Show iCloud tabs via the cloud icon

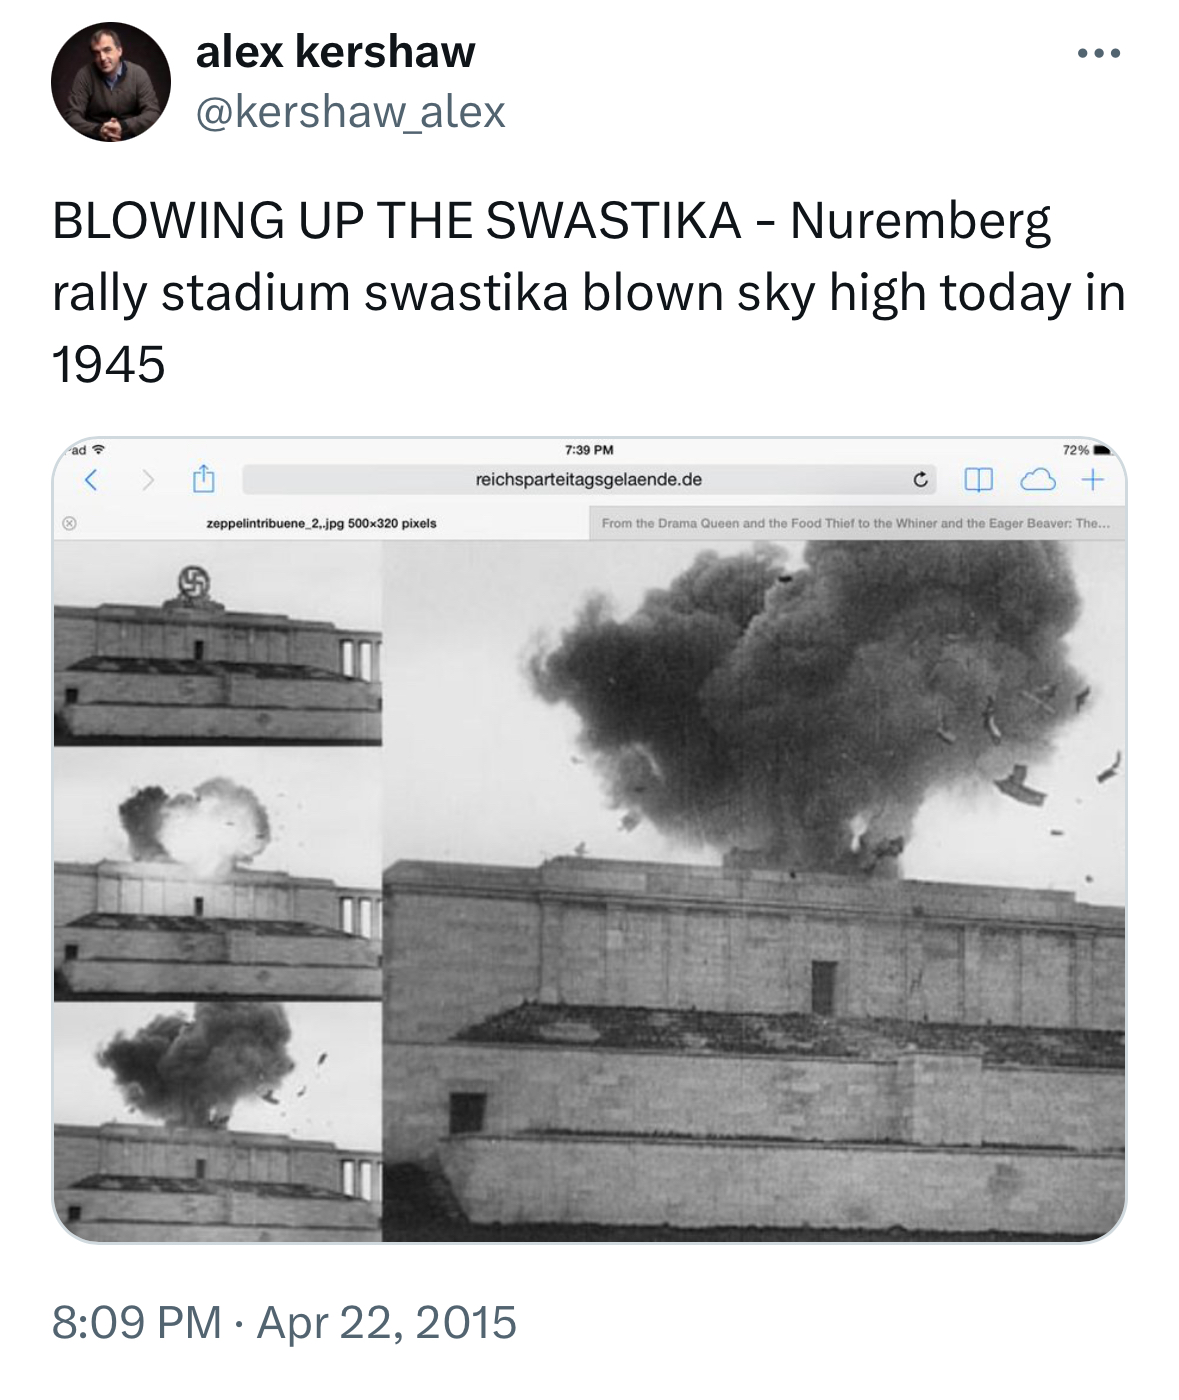(1037, 480)
